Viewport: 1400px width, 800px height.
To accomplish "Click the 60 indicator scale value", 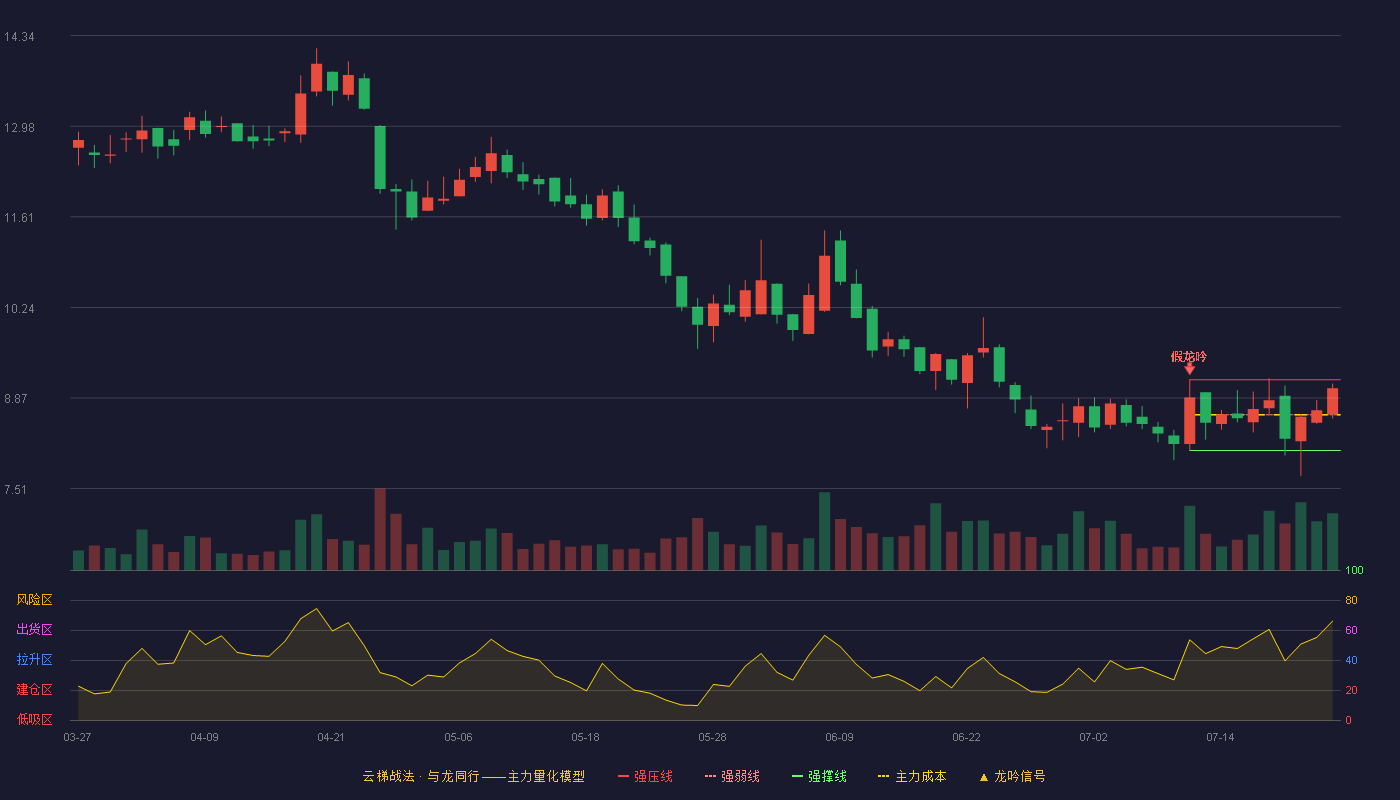I will click(x=1351, y=631).
